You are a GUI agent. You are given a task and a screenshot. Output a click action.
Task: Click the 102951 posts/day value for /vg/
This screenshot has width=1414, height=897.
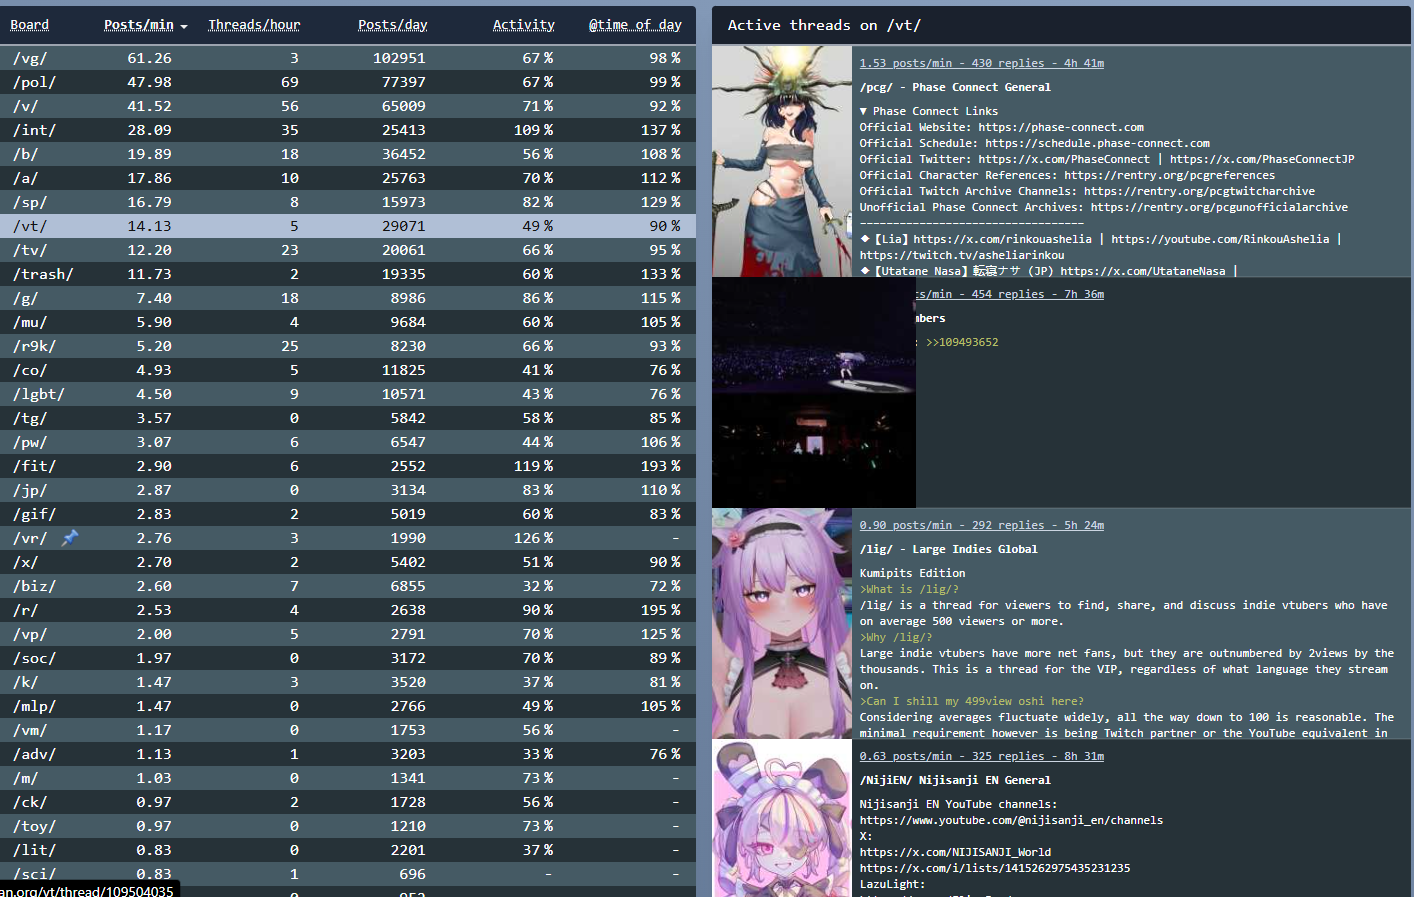tap(399, 58)
